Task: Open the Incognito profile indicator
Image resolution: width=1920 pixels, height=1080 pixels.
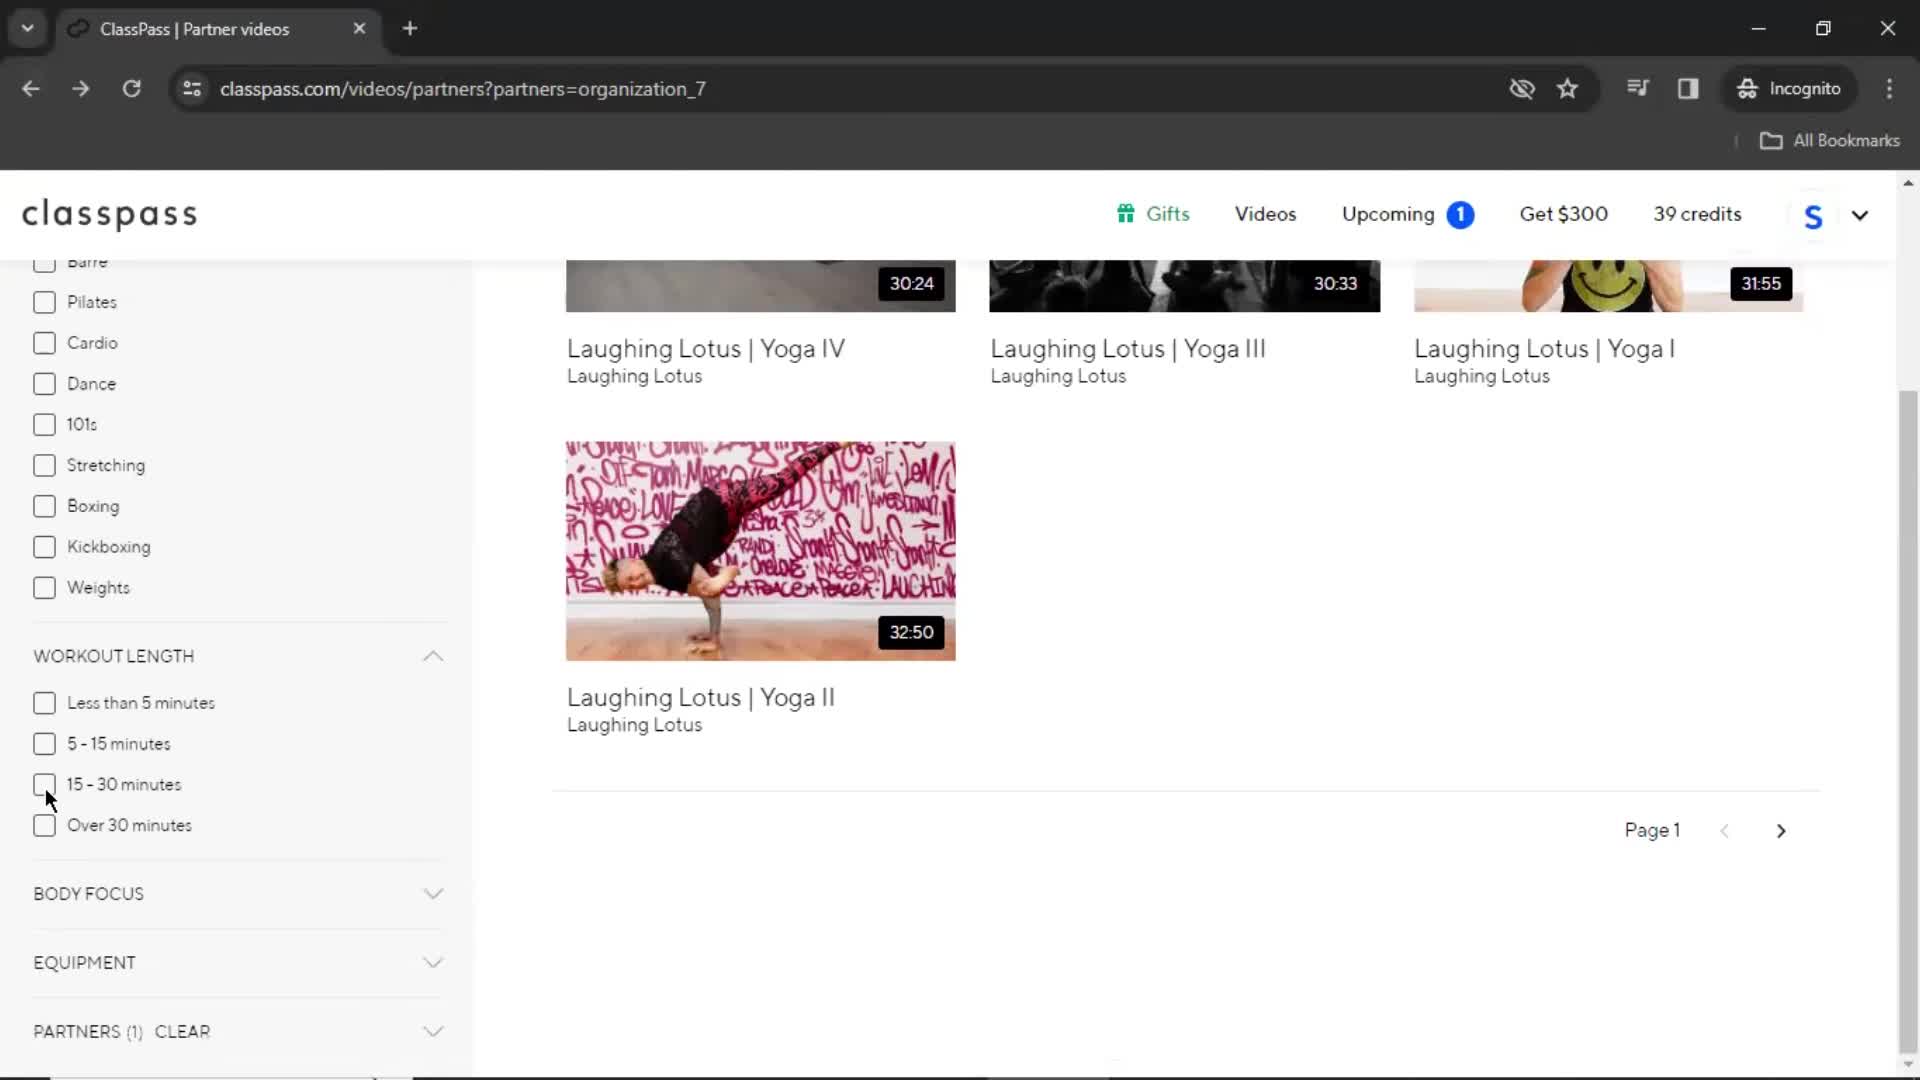Action: [1789, 89]
